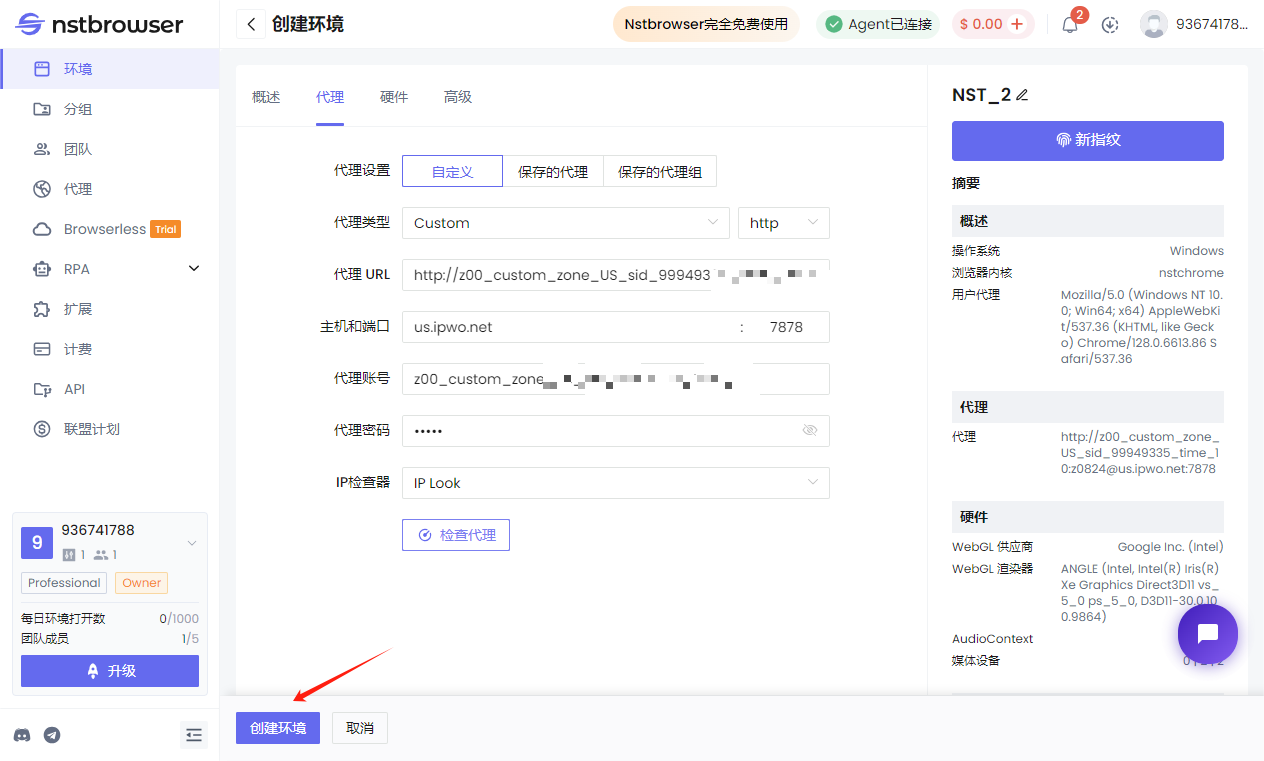Focus the 代理账号 input field
1264x761 pixels.
tap(616, 379)
